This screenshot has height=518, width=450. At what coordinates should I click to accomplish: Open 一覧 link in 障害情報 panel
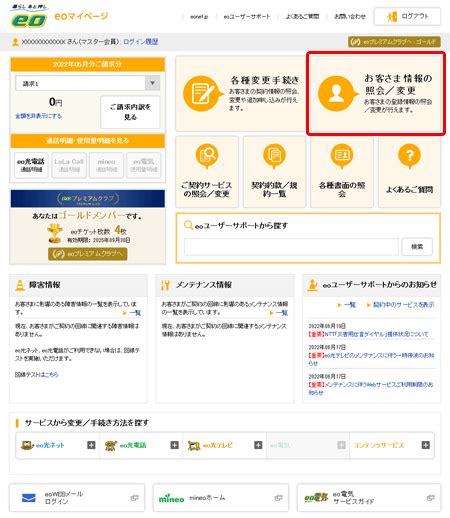[135, 313]
